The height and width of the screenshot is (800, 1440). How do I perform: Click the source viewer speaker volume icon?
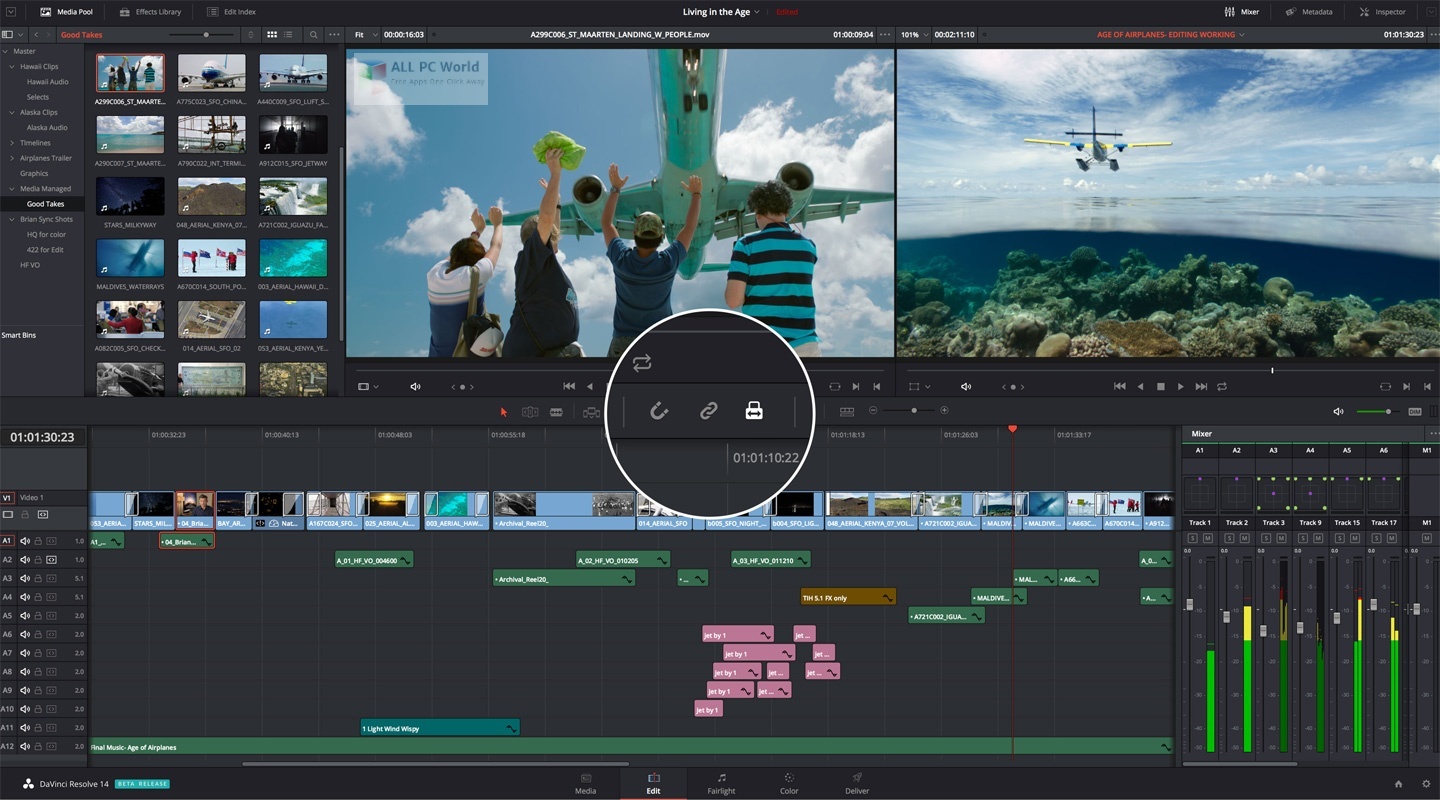click(416, 386)
